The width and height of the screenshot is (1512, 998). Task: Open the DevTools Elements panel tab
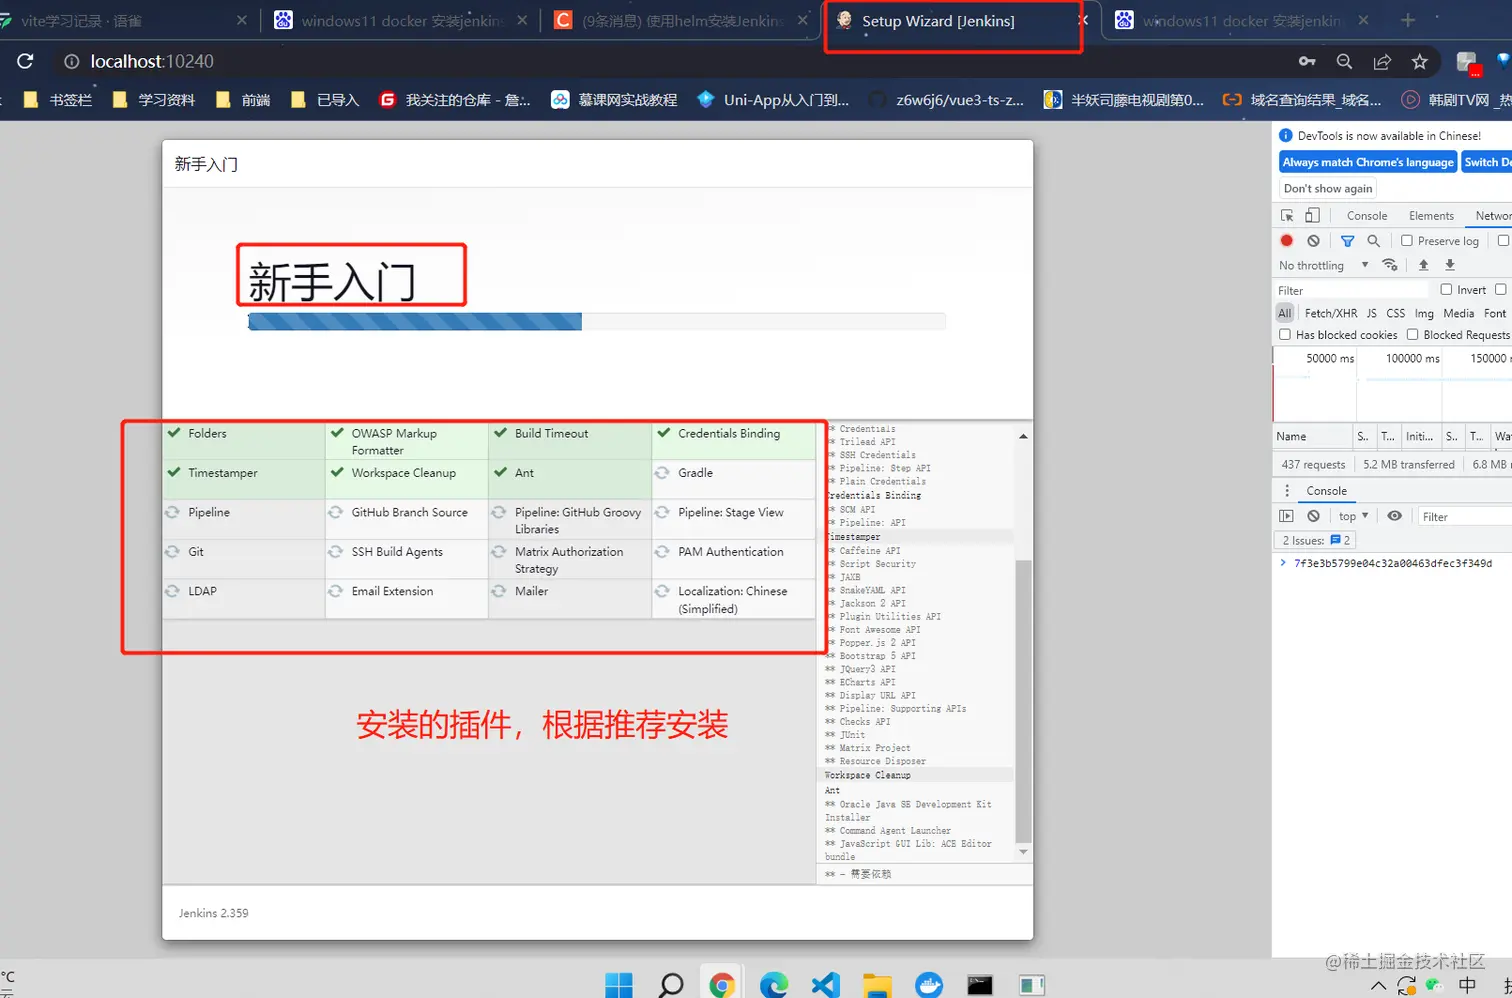1431,215
